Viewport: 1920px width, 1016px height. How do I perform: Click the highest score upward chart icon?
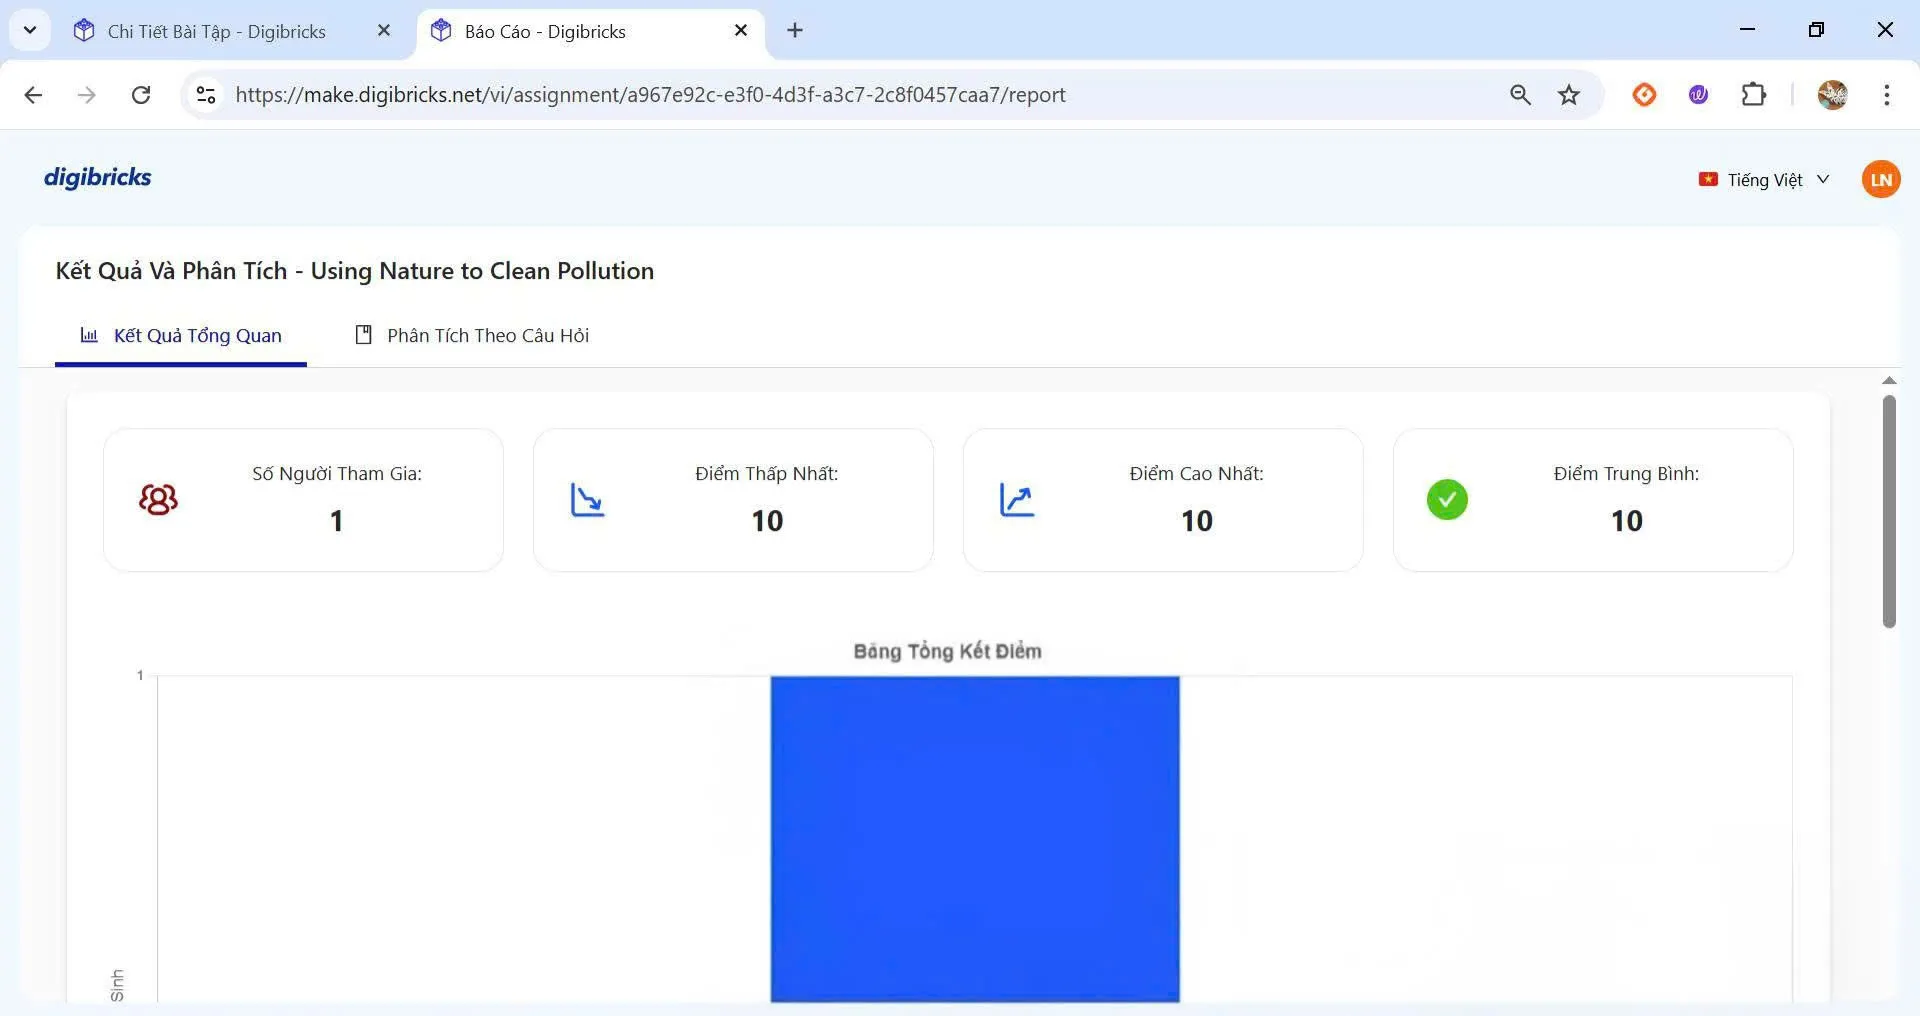point(1017,499)
